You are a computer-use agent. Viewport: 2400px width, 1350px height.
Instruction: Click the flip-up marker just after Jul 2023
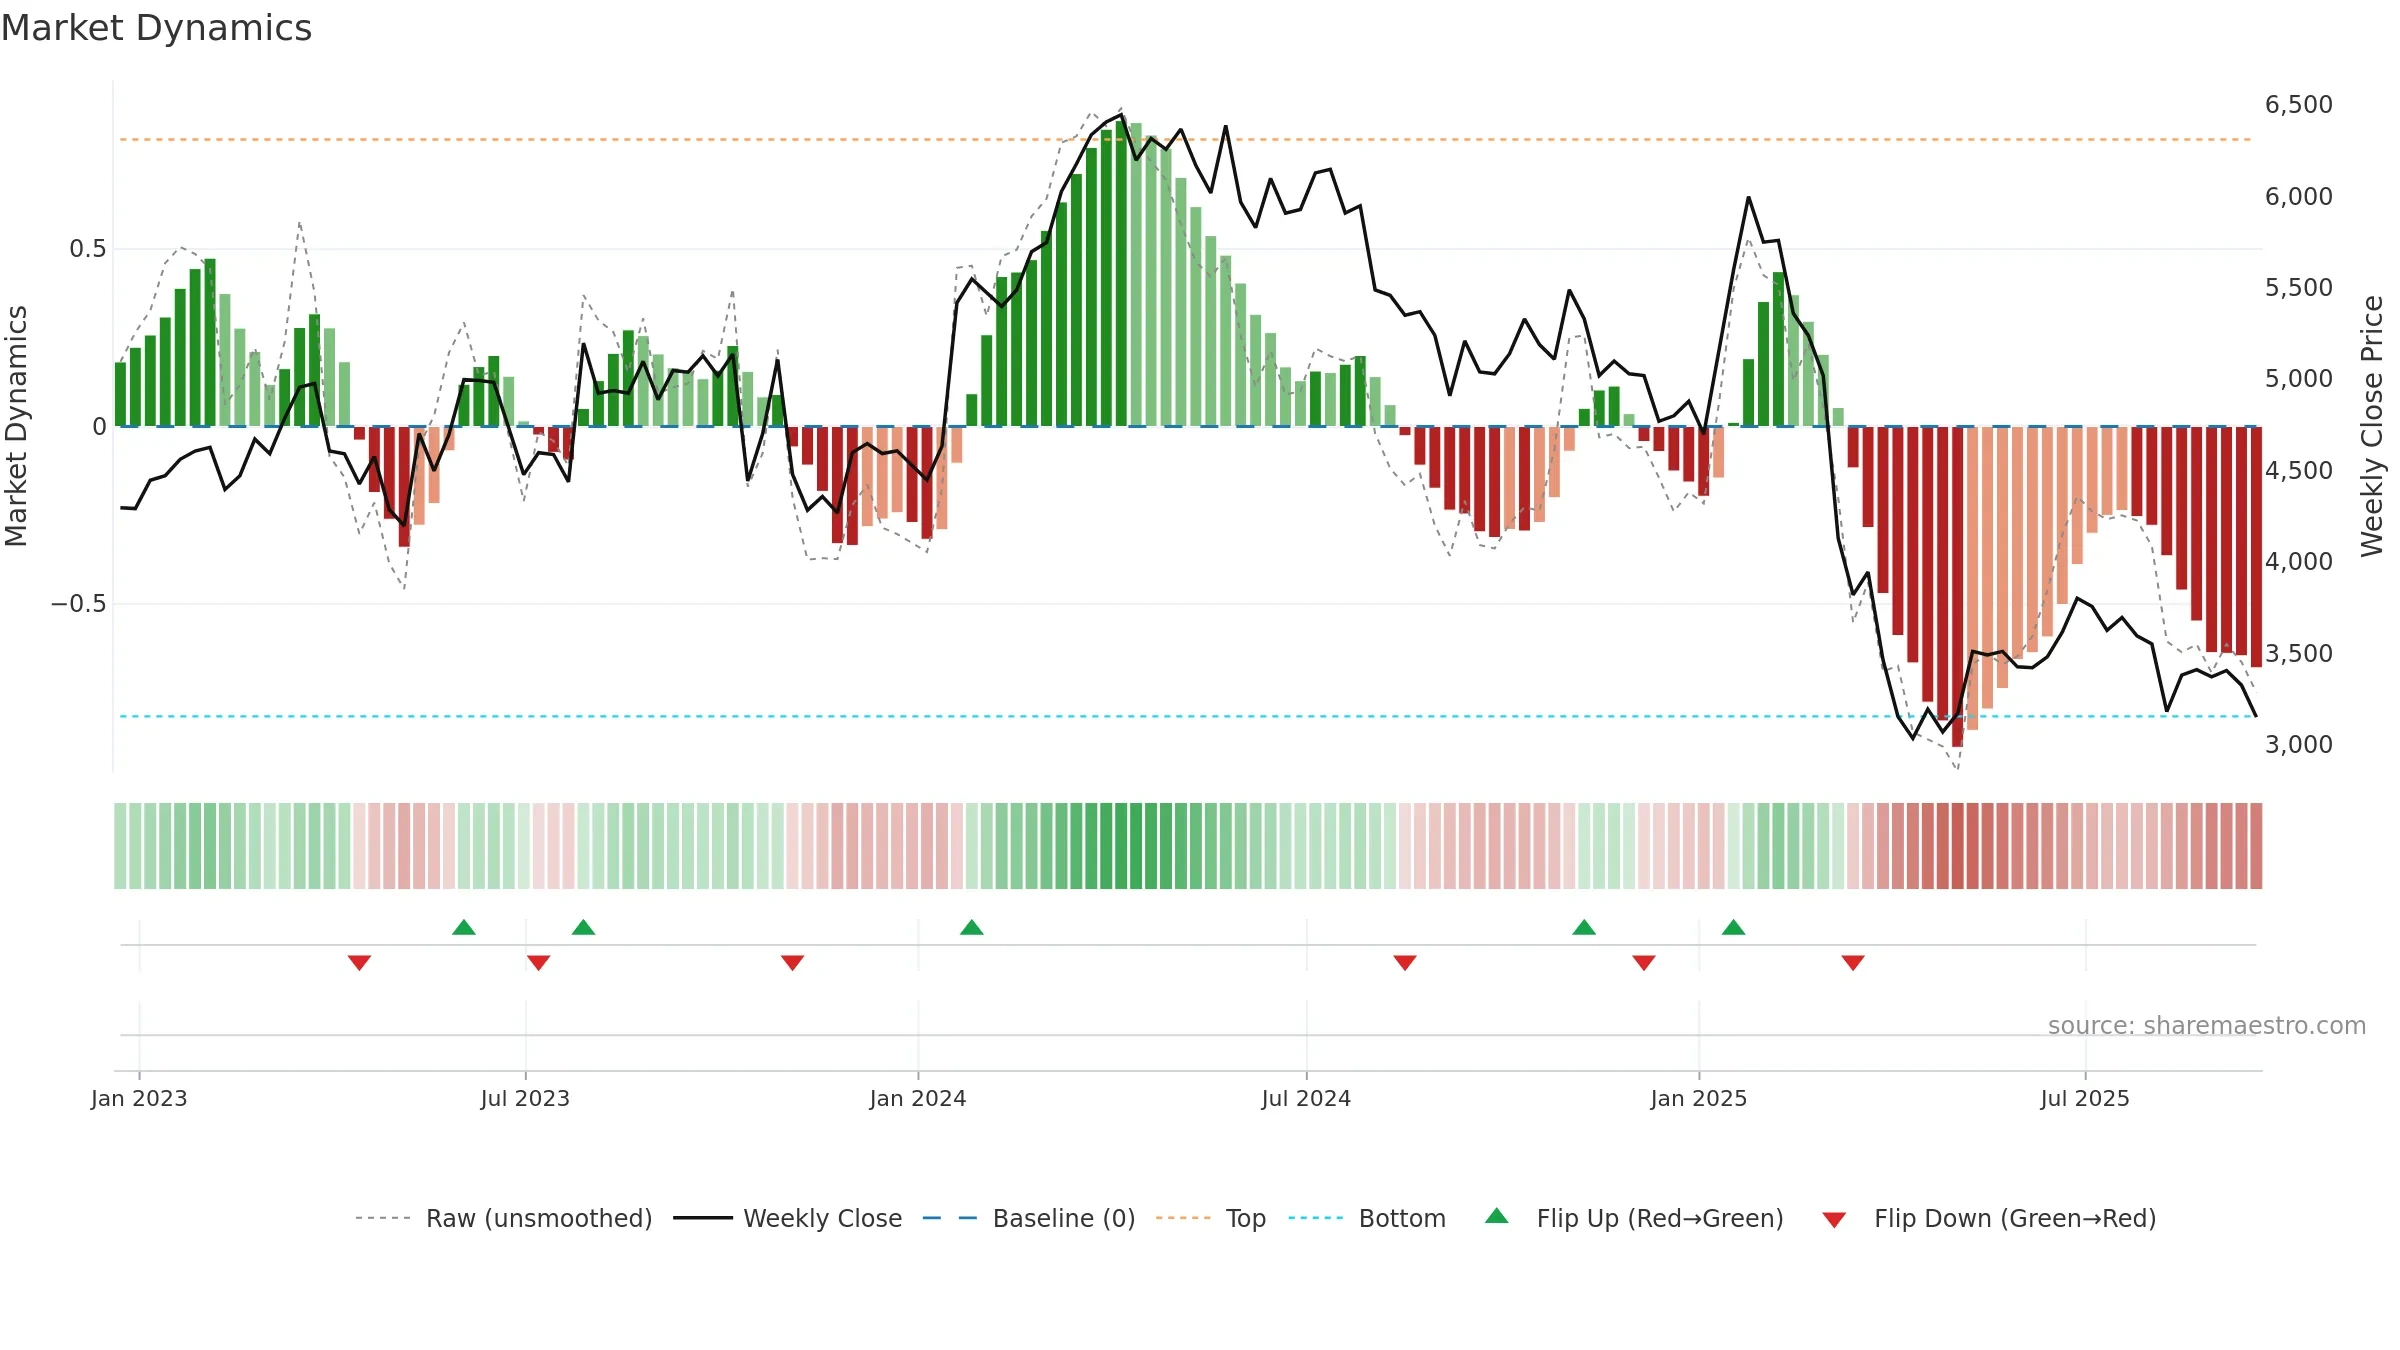pyautogui.click(x=584, y=927)
